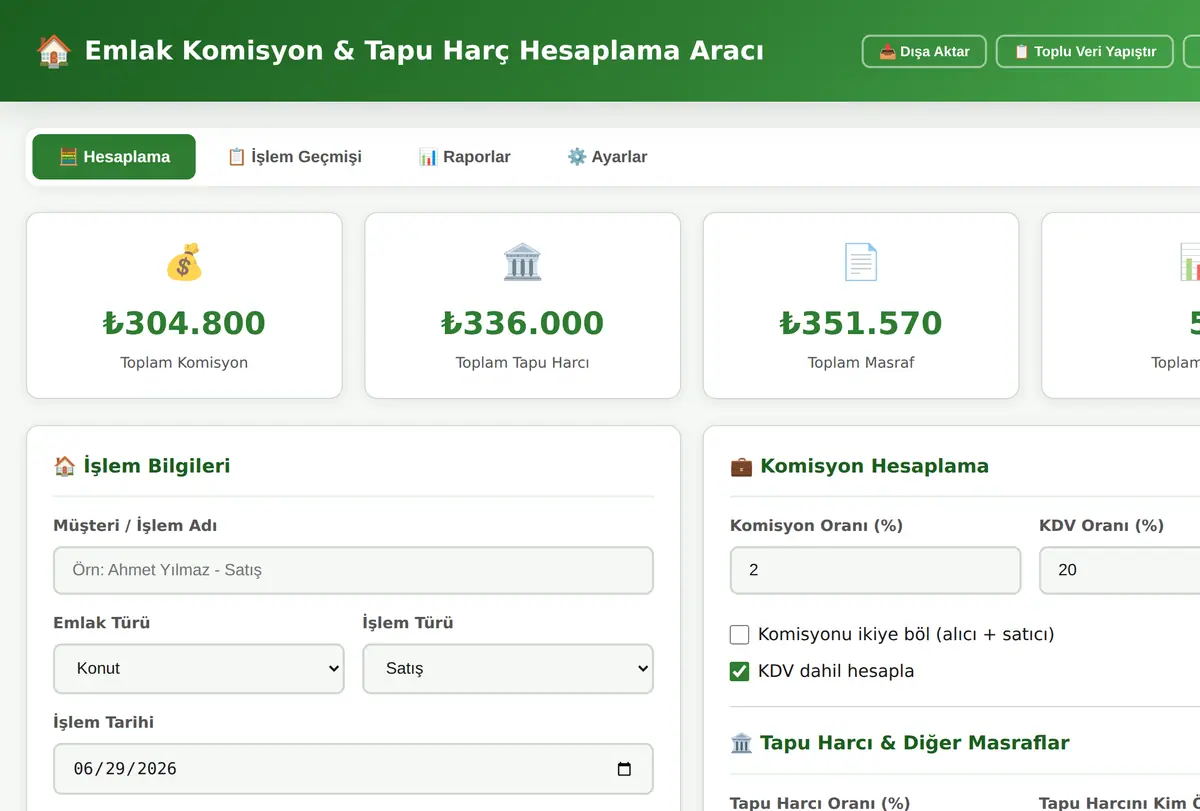
Task: Click the Tapu Harcı Oranı (%) label
Action: point(820,803)
